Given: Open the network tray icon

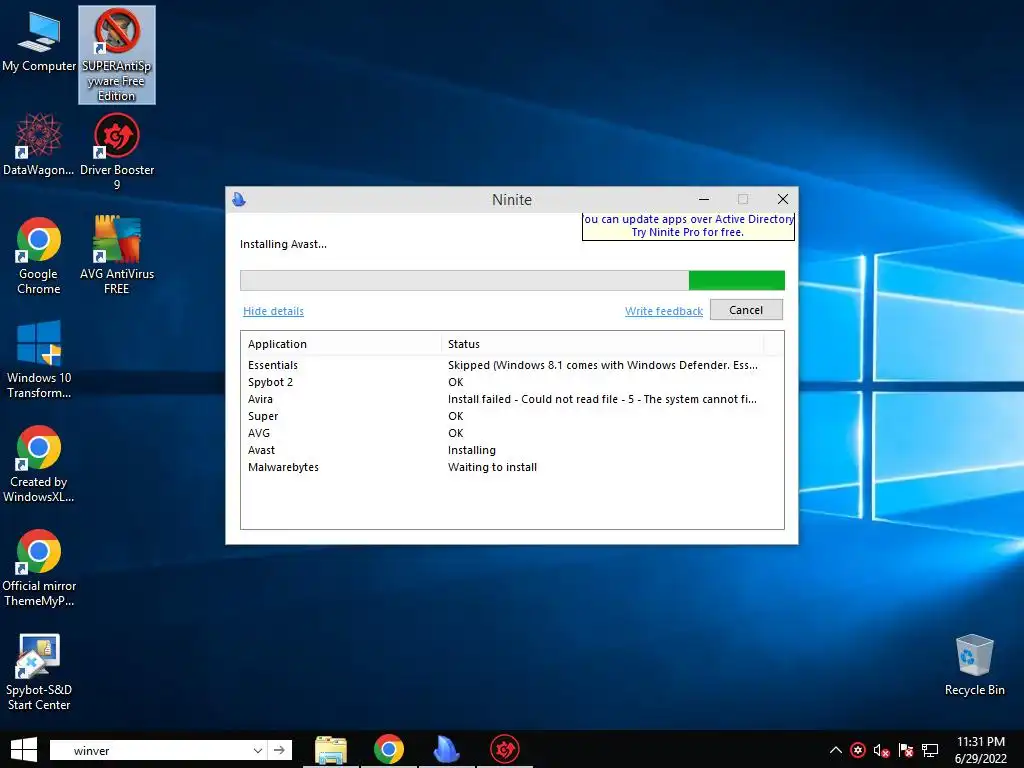Looking at the screenshot, I should click(x=930, y=750).
